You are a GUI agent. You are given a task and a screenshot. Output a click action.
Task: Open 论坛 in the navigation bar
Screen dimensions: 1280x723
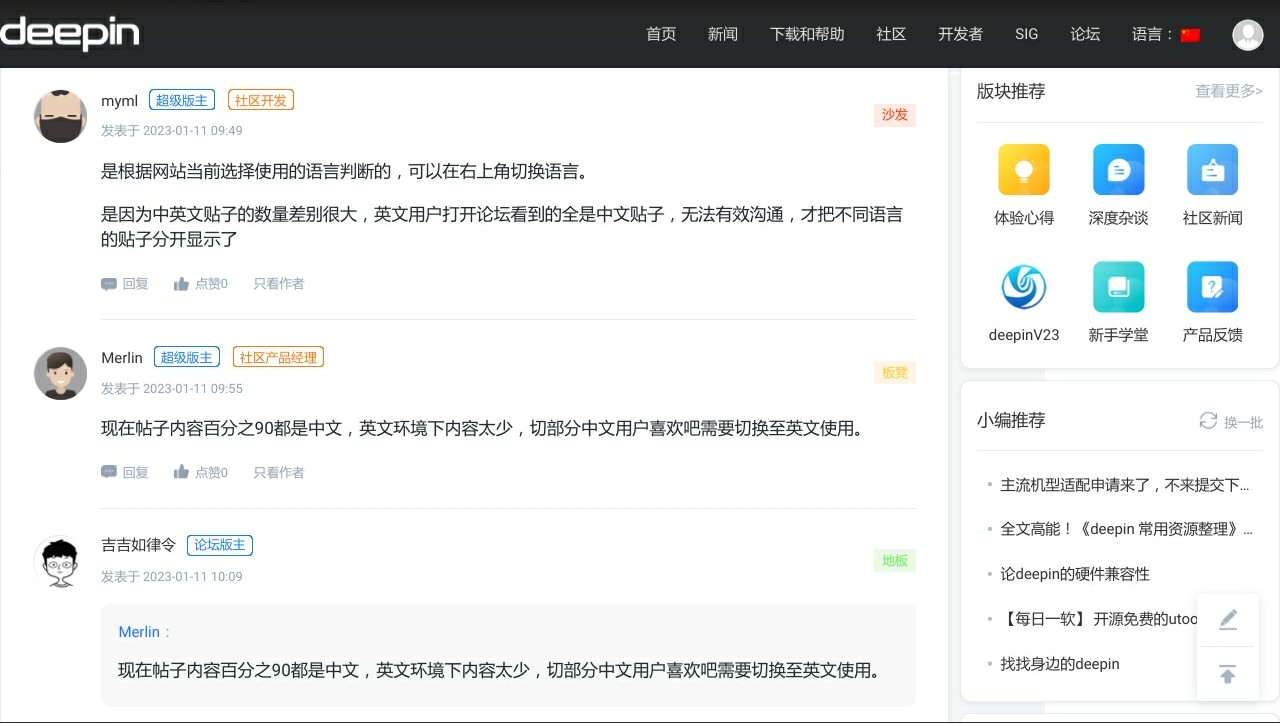pyautogui.click(x=1085, y=34)
